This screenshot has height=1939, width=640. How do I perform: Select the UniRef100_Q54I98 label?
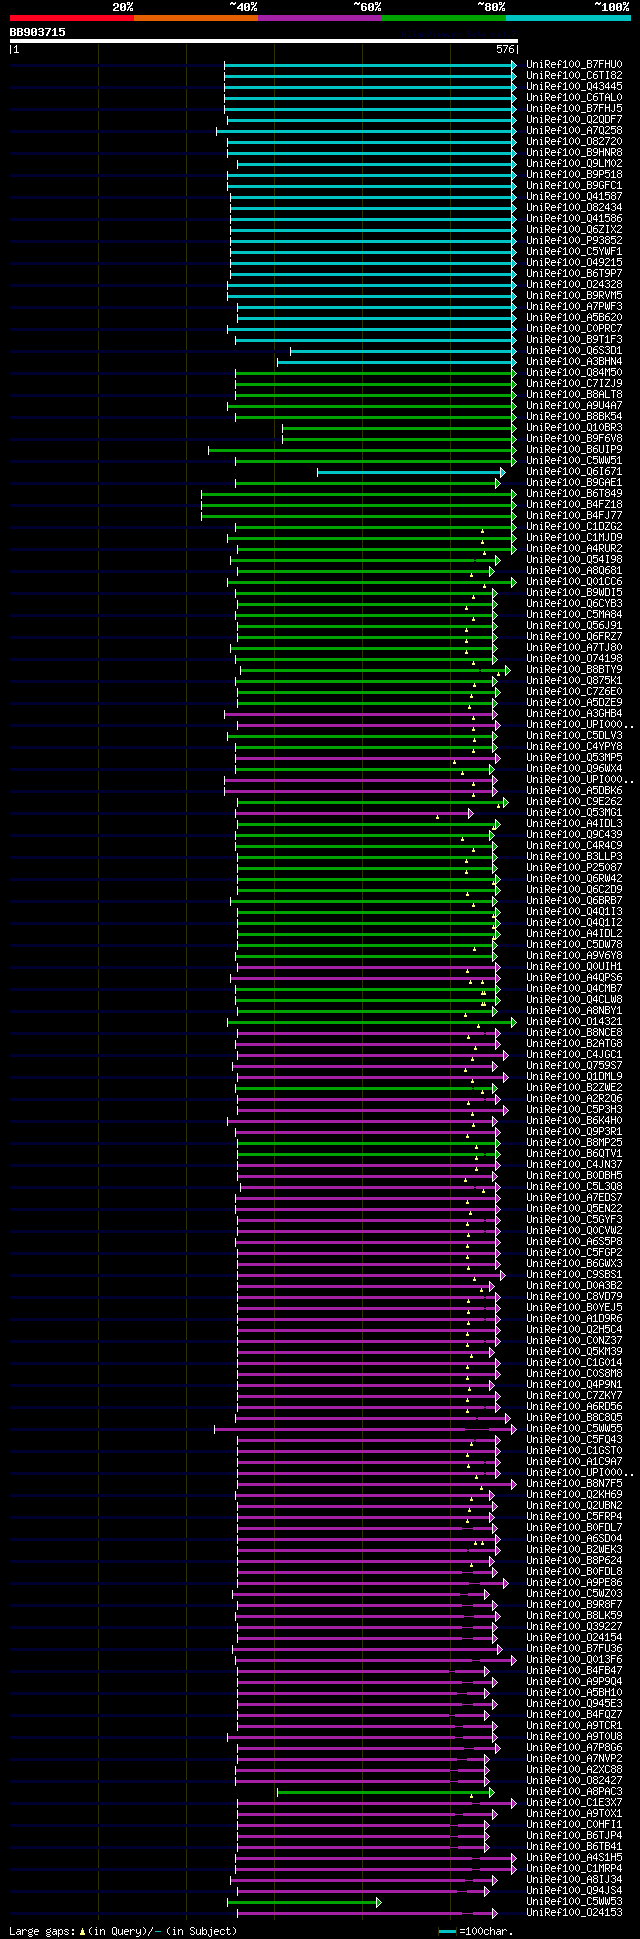574,560
